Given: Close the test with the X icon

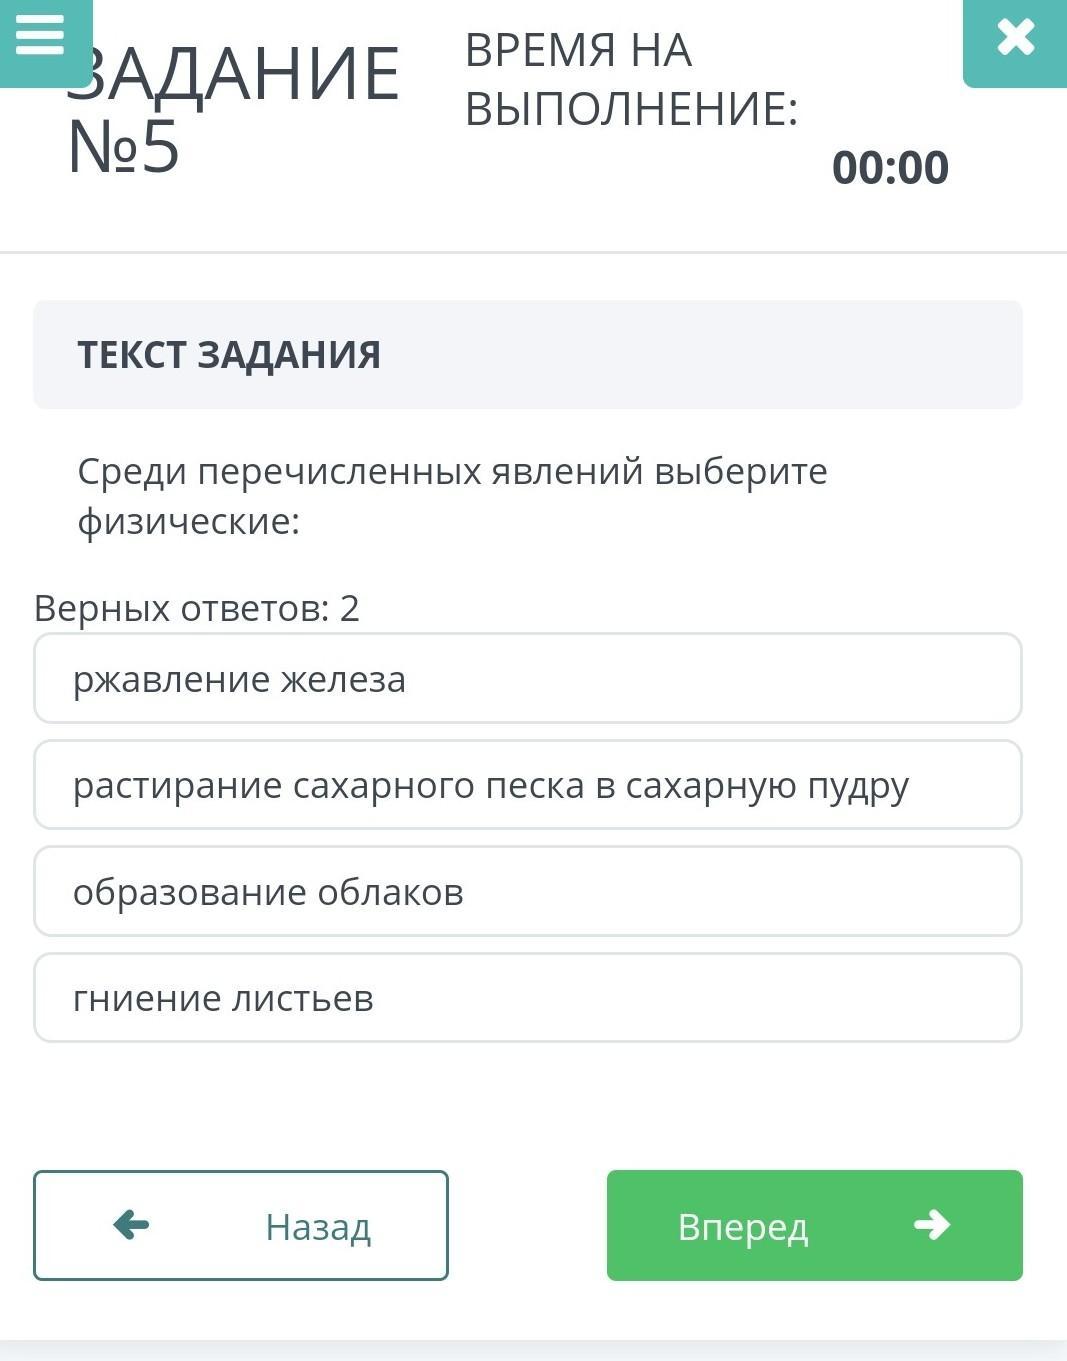Looking at the screenshot, I should tap(1015, 38).
